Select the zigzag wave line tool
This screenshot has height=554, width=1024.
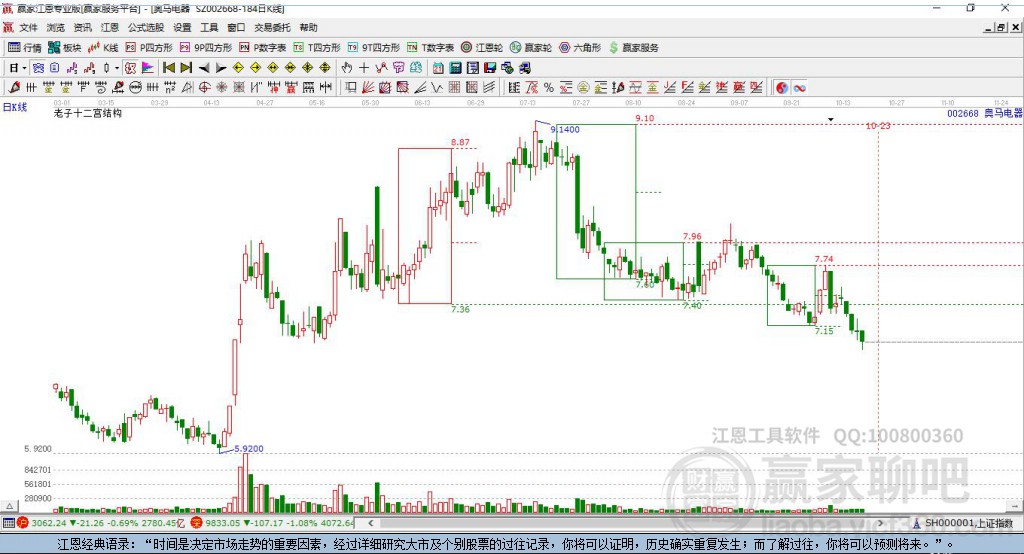click(x=436, y=88)
